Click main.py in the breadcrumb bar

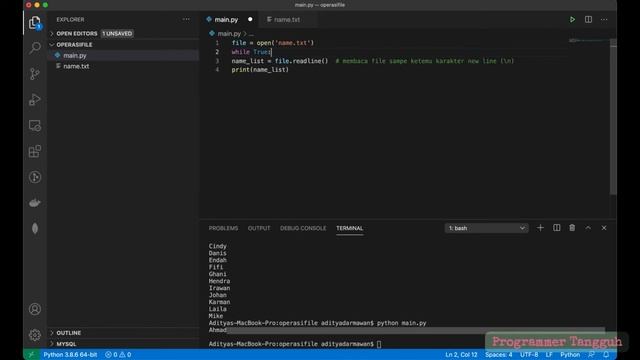(229, 34)
